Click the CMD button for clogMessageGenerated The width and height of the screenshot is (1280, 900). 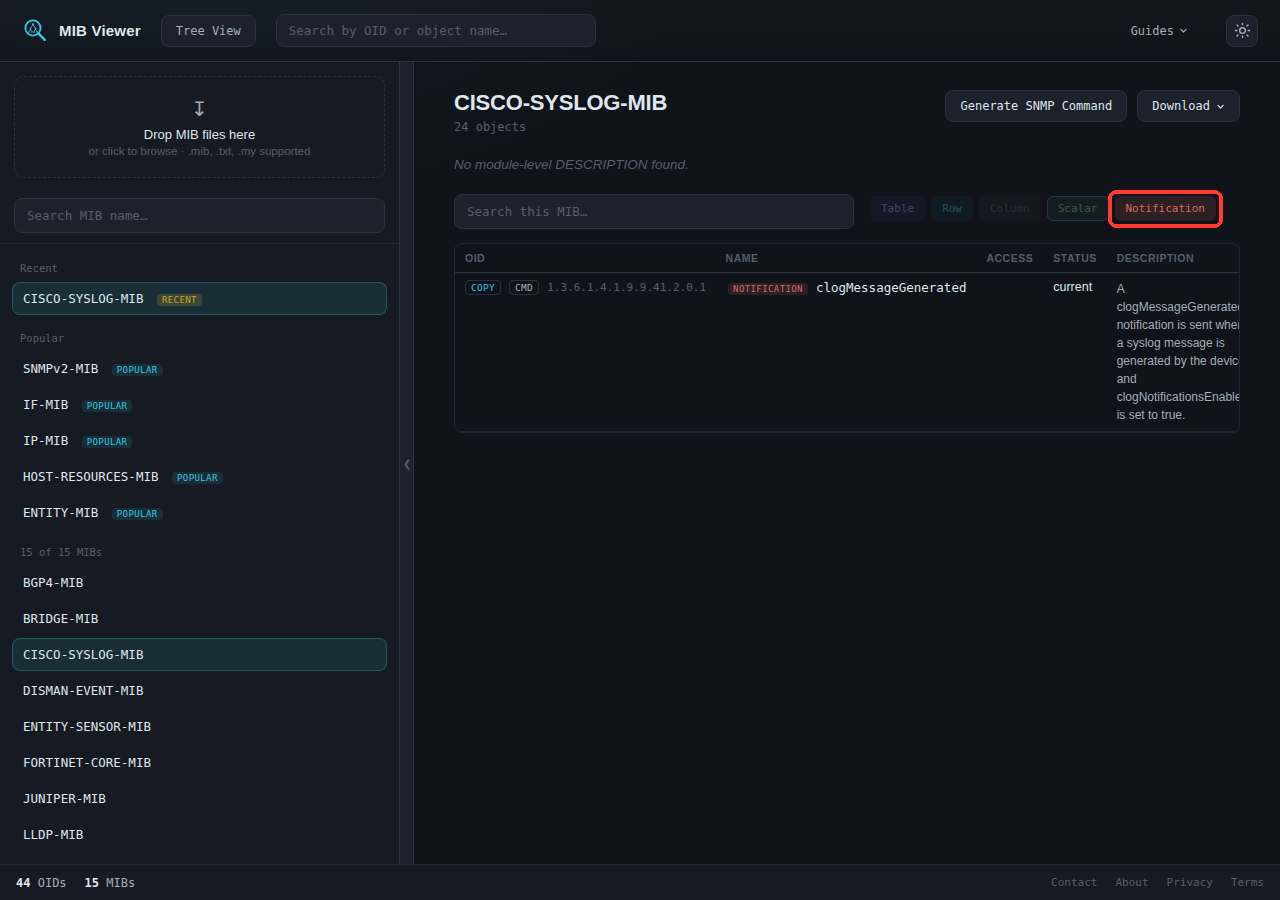[524, 288]
